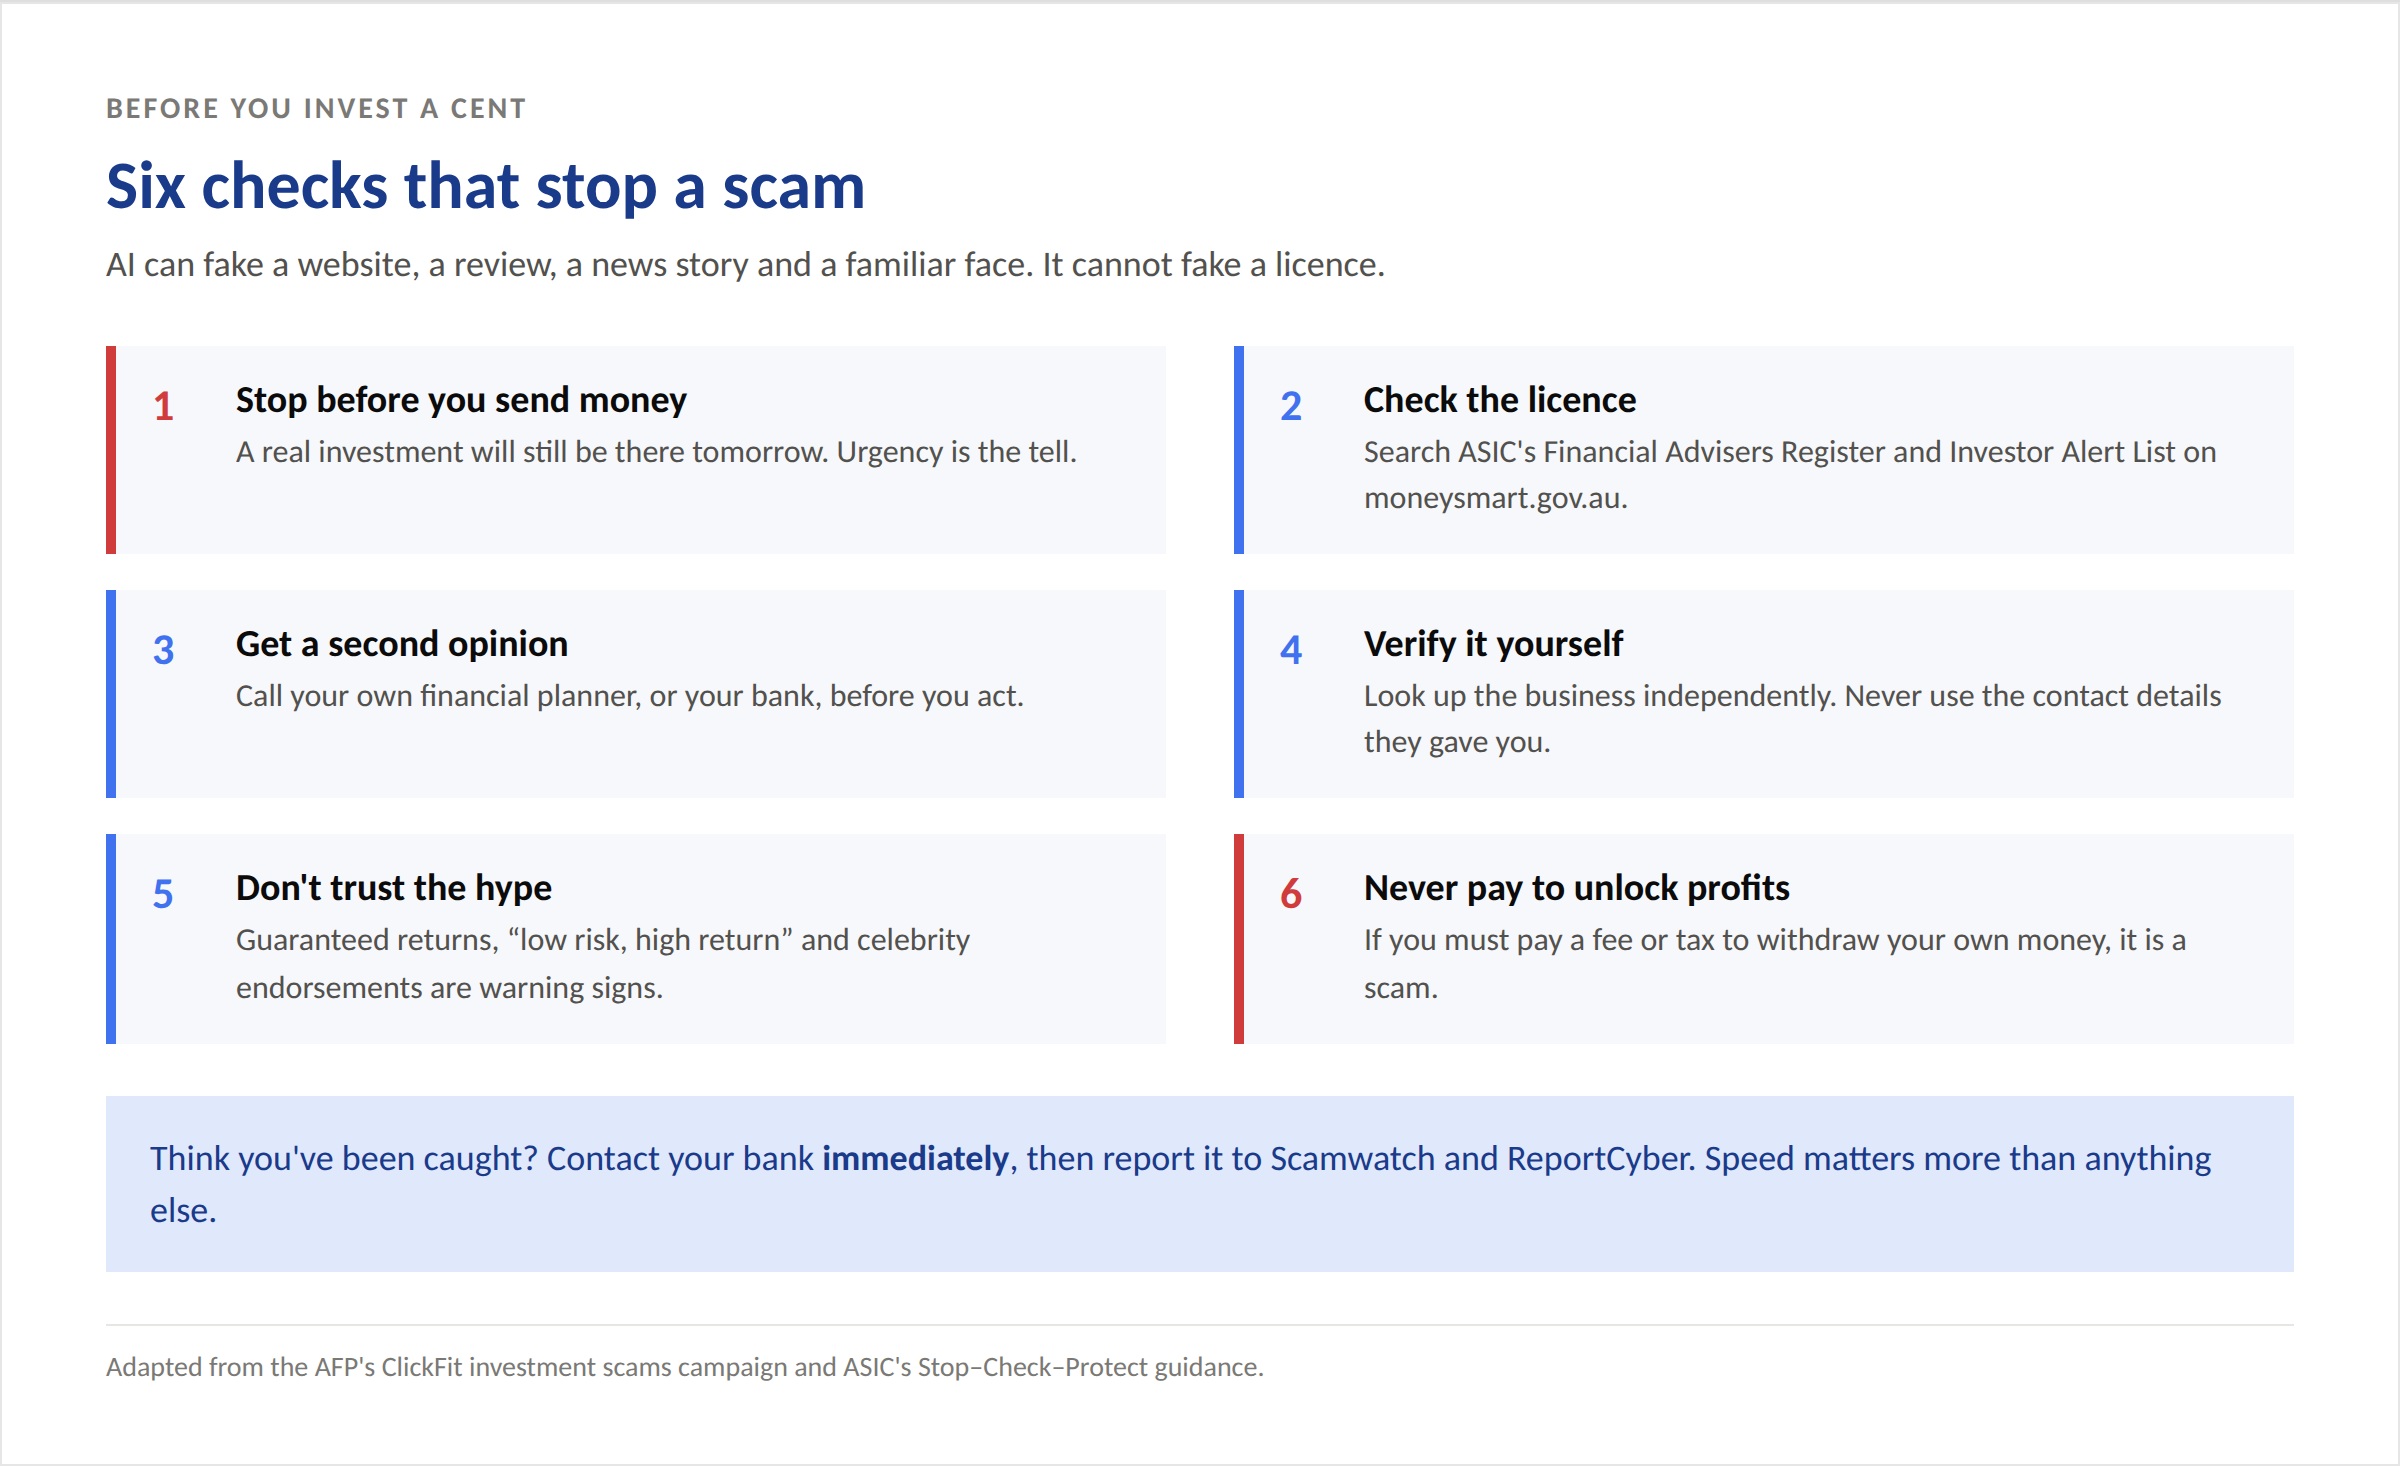Screen dimensions: 2400x1466
Task: Click the blue number 2 marker
Action: pyautogui.click(x=1291, y=406)
